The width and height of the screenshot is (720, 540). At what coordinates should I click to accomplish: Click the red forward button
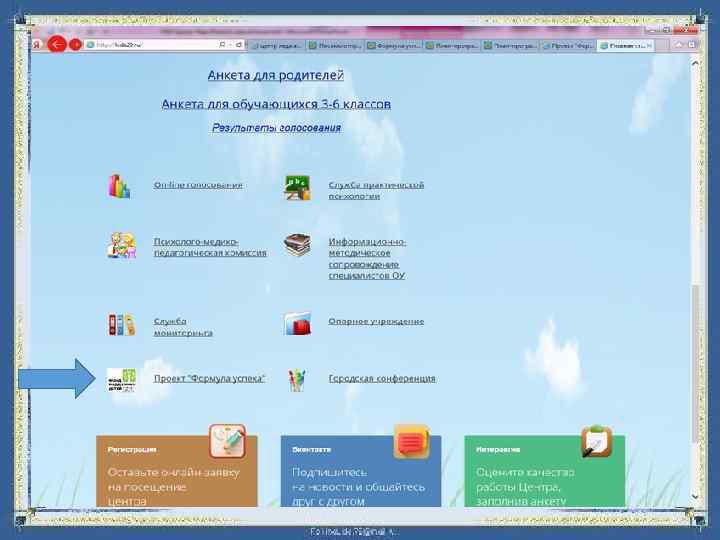click(x=75, y=45)
